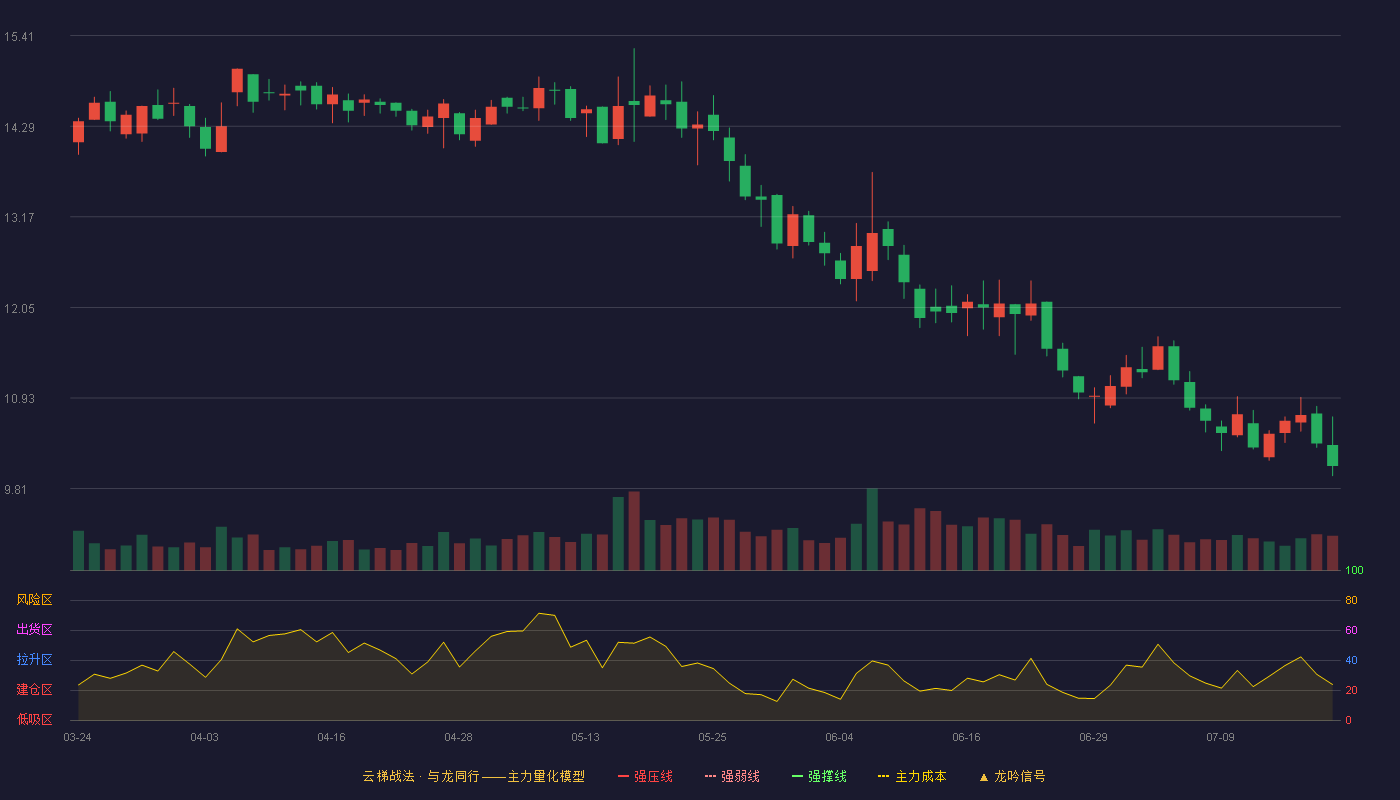The width and height of the screenshot is (1400, 800).
Task: Click the 03-24 date axis label
Action: point(78,737)
